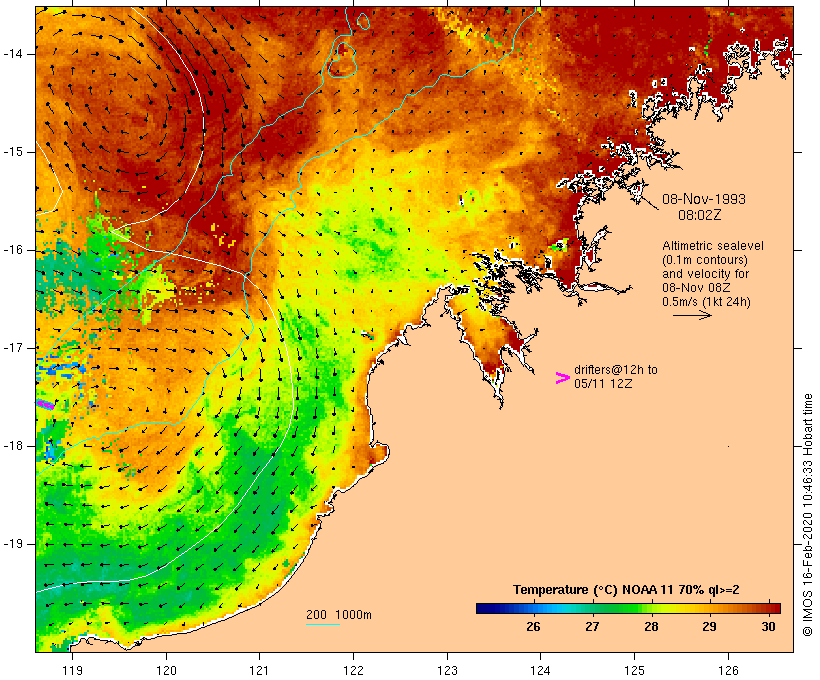The width and height of the screenshot is (820, 680).
Task: Click the small closed cyan contour near top of map
Action: [363, 21]
